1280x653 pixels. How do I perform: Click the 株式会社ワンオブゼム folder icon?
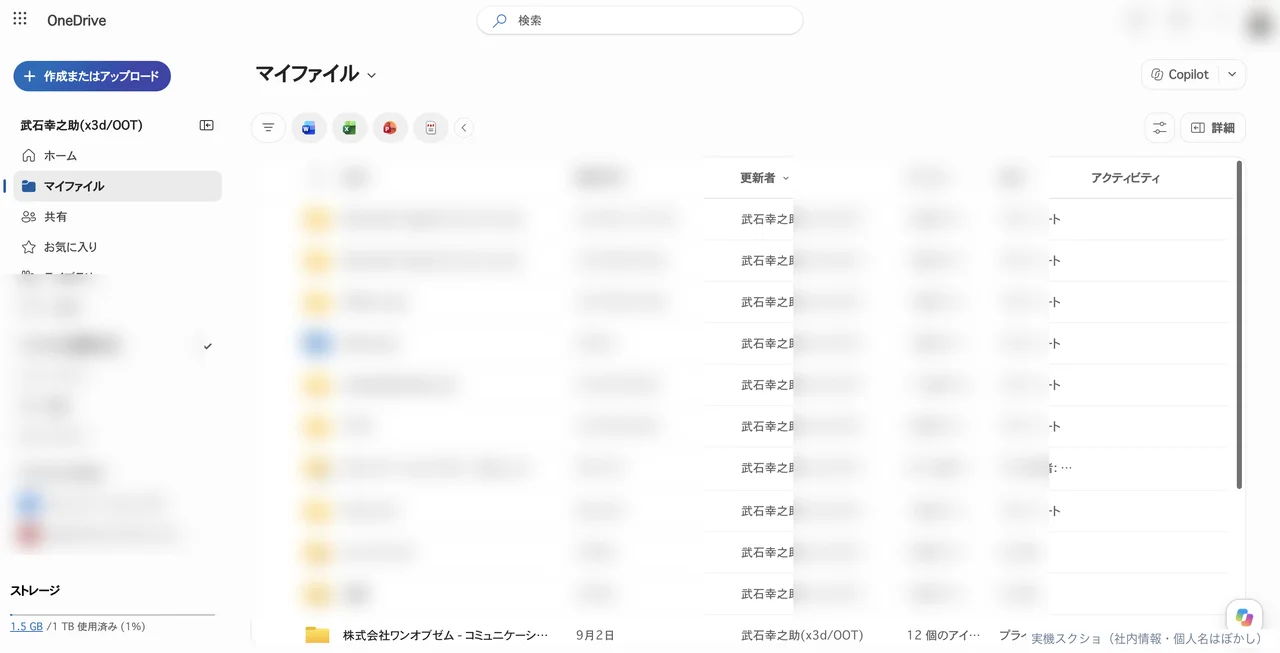tap(318, 635)
